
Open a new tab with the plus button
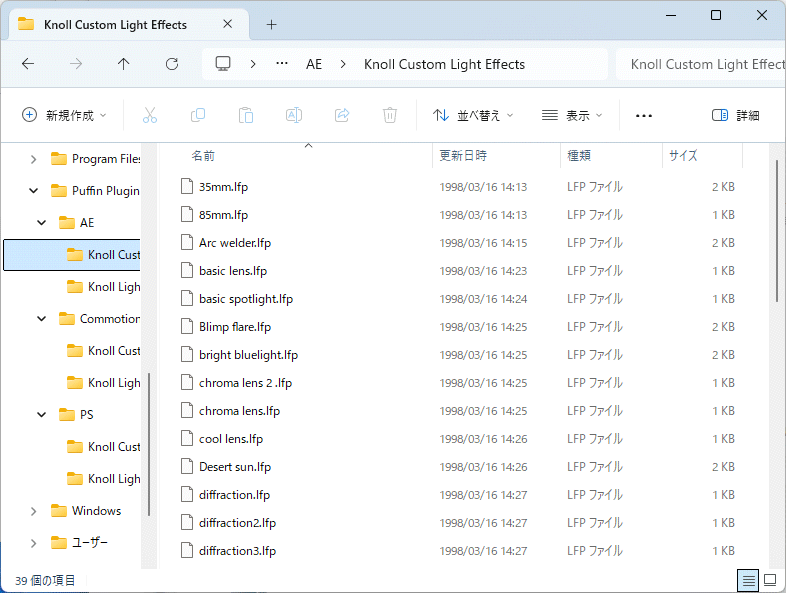pyautogui.click(x=271, y=25)
